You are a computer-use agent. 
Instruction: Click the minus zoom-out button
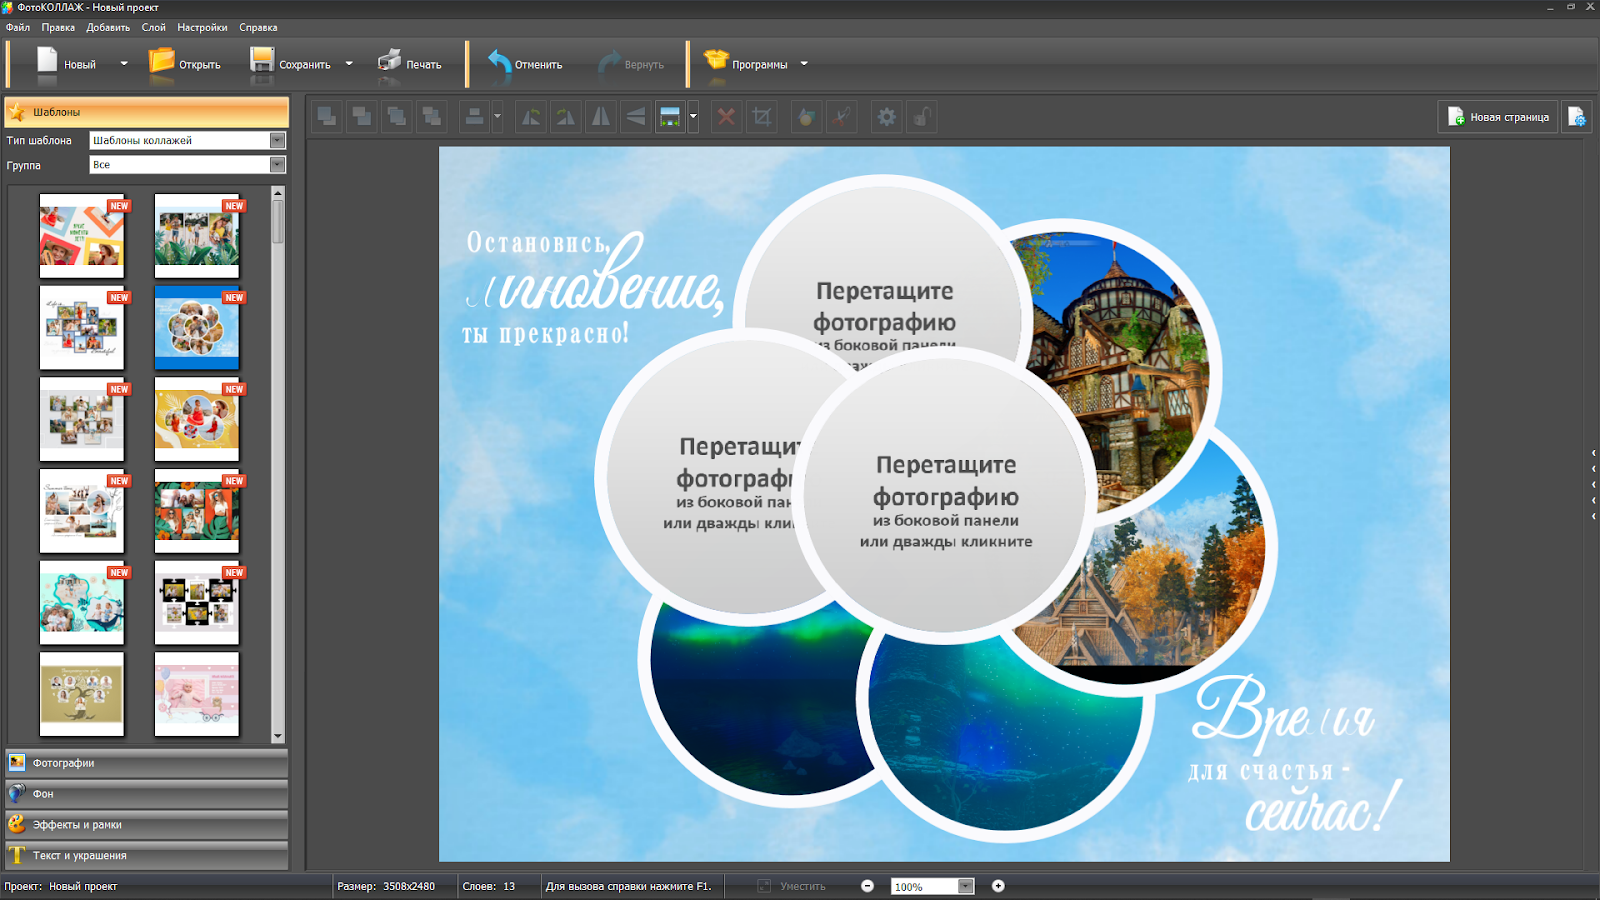pos(867,886)
